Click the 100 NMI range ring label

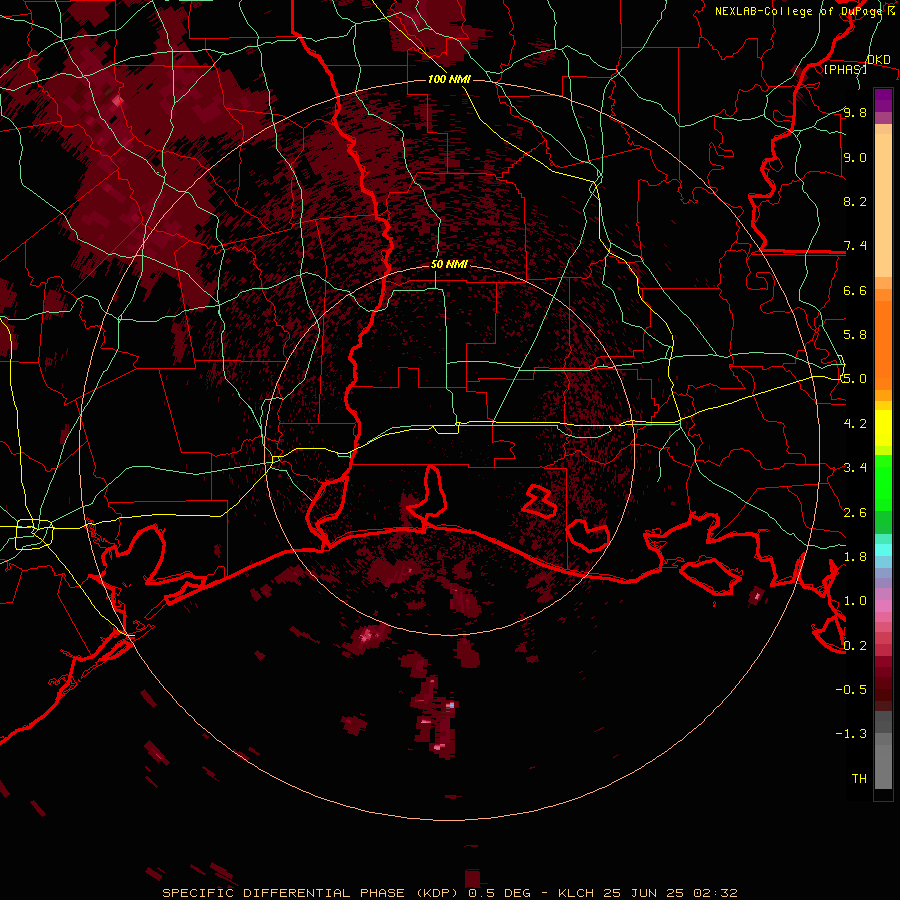[449, 79]
